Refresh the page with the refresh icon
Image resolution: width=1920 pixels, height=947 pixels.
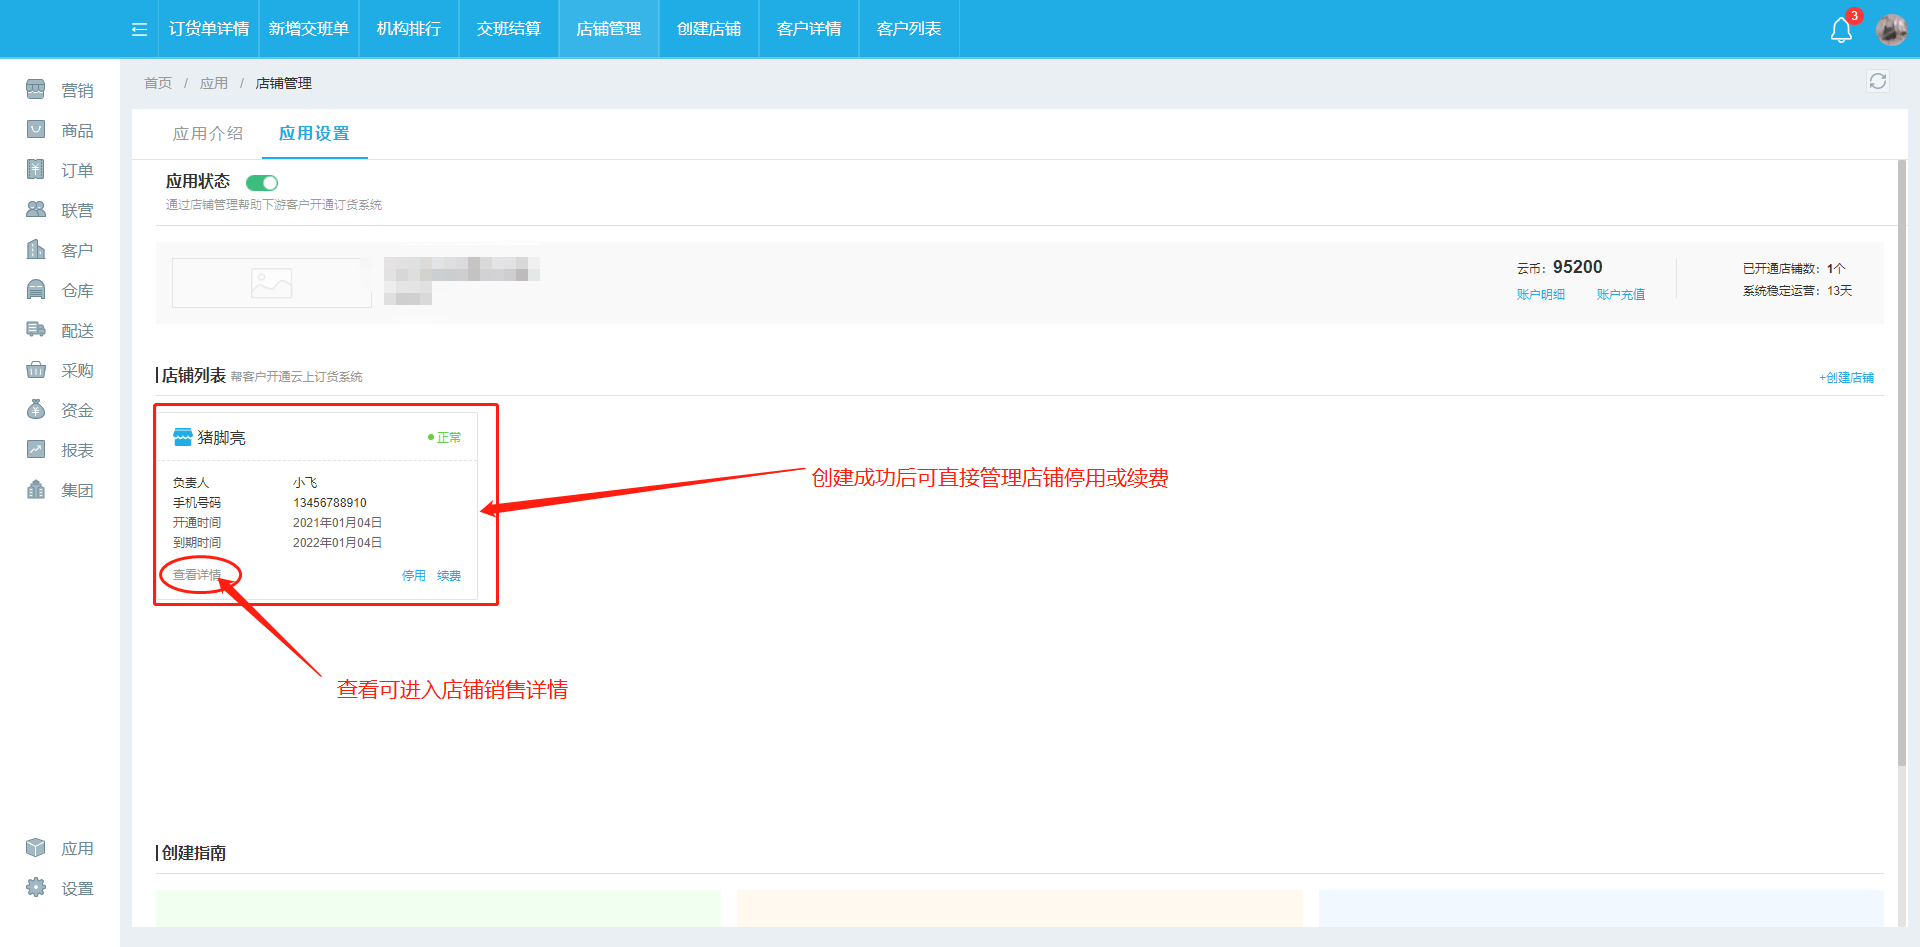[x=1878, y=81]
